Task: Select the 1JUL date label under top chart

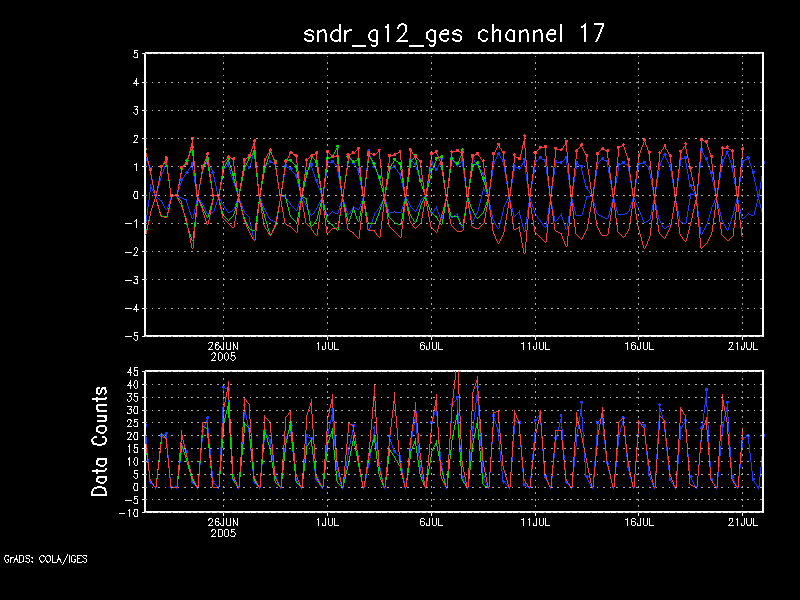Action: click(326, 345)
